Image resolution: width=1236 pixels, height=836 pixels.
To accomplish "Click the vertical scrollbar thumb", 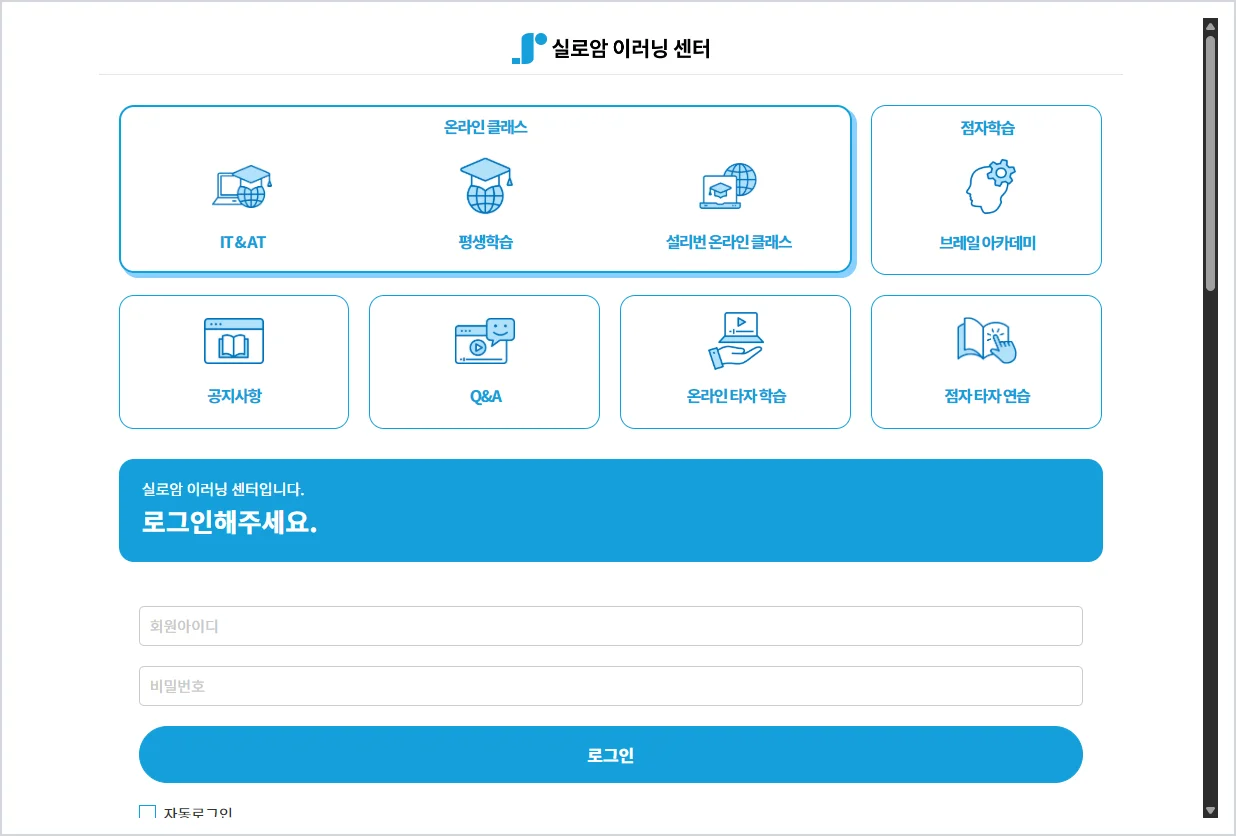I will [1210, 163].
